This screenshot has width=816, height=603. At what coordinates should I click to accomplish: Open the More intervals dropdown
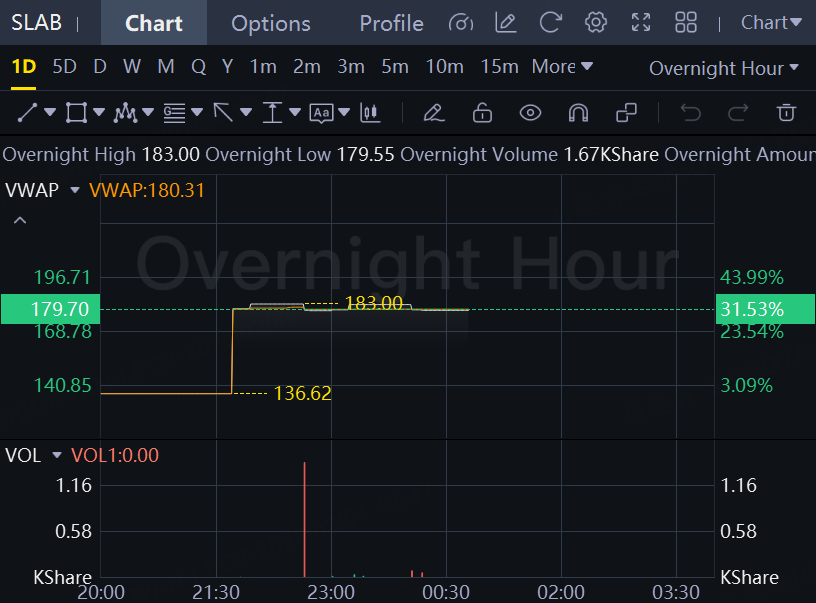pyautogui.click(x=562, y=67)
